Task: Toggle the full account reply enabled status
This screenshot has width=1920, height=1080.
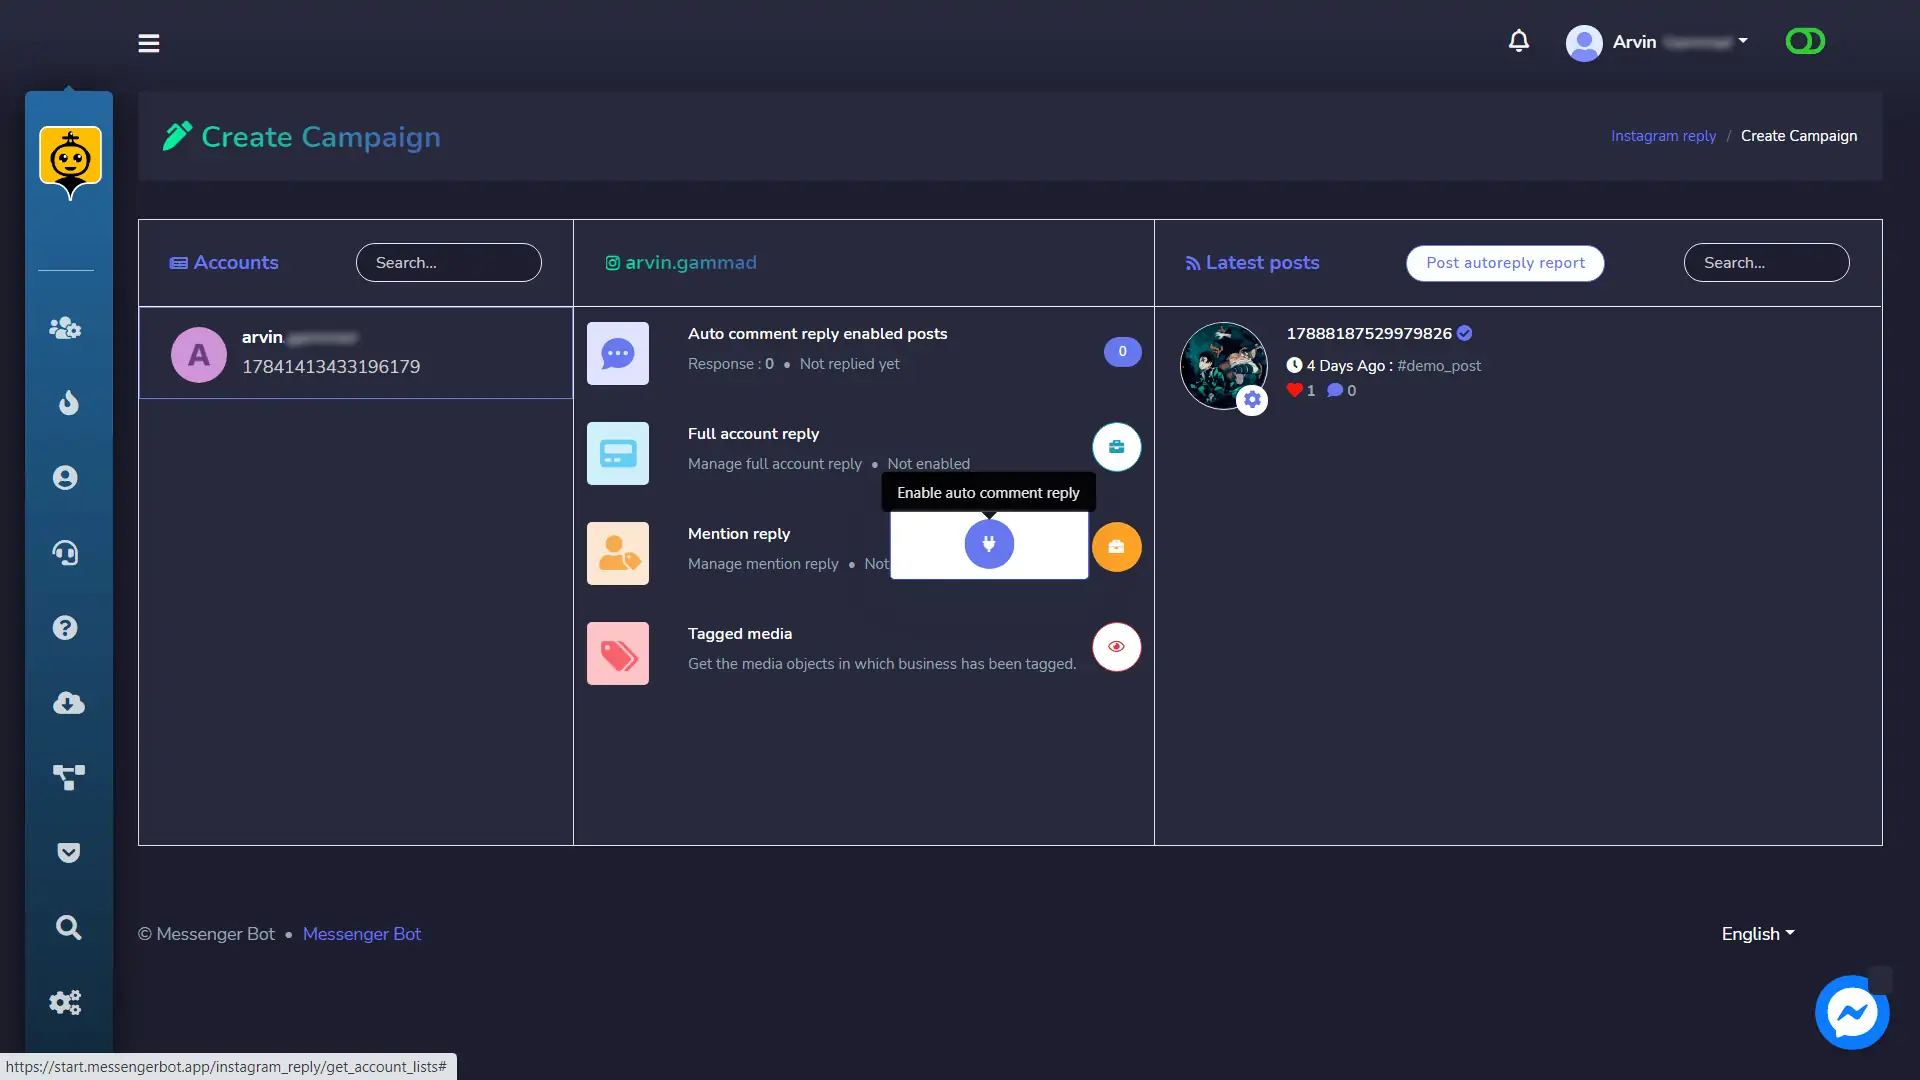Action: [1116, 446]
